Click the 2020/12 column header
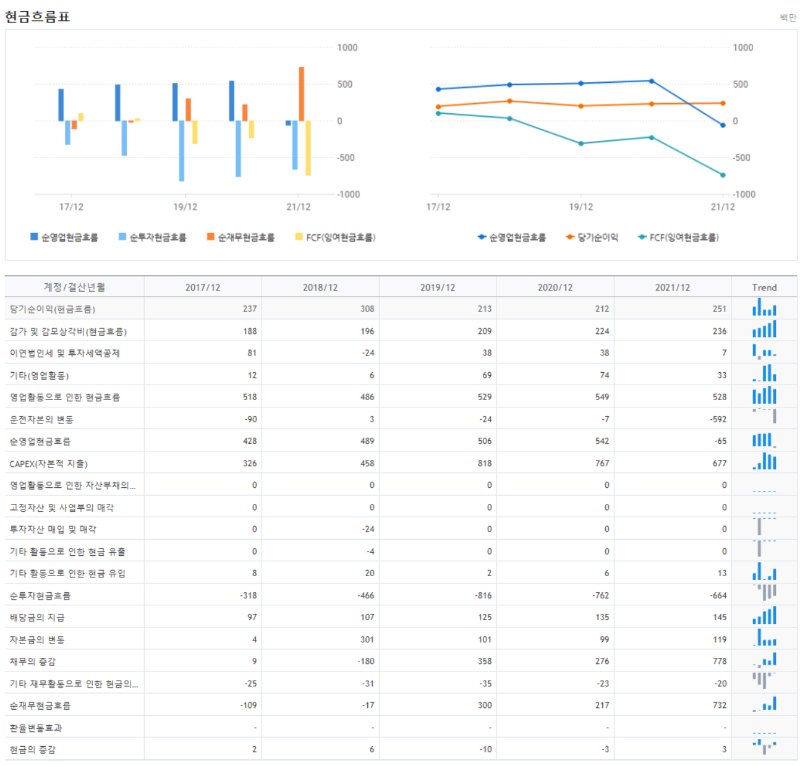 (x=555, y=287)
